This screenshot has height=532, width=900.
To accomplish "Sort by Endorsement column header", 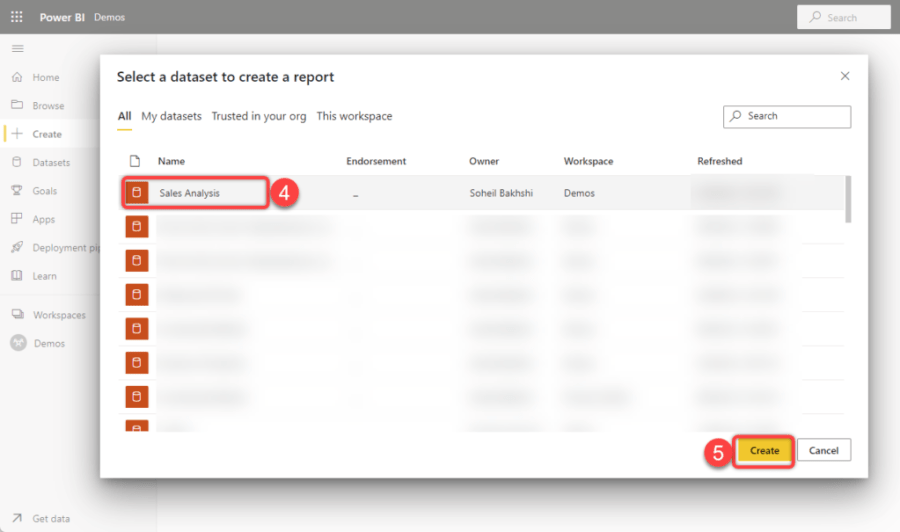I will [x=376, y=161].
